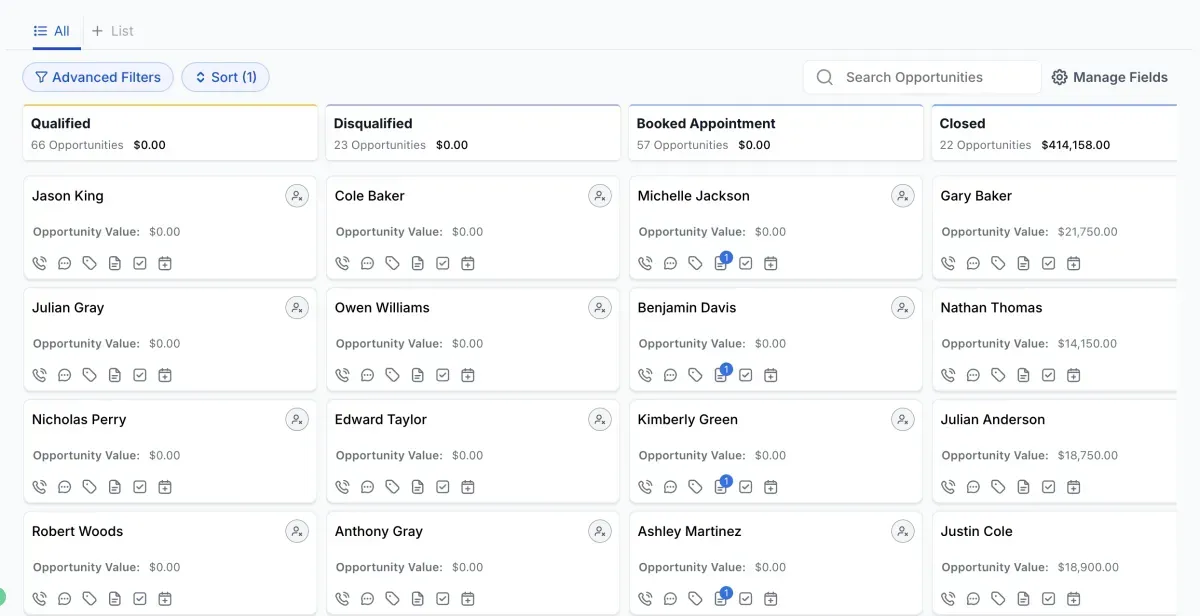
Task: Open the notes icon with badge on Michelle Jackson's card
Action: pos(720,264)
